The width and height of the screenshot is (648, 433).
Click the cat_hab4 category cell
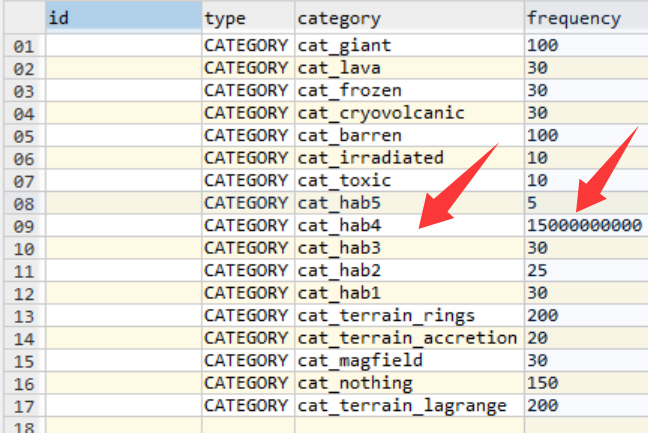pyautogui.click(x=410, y=226)
